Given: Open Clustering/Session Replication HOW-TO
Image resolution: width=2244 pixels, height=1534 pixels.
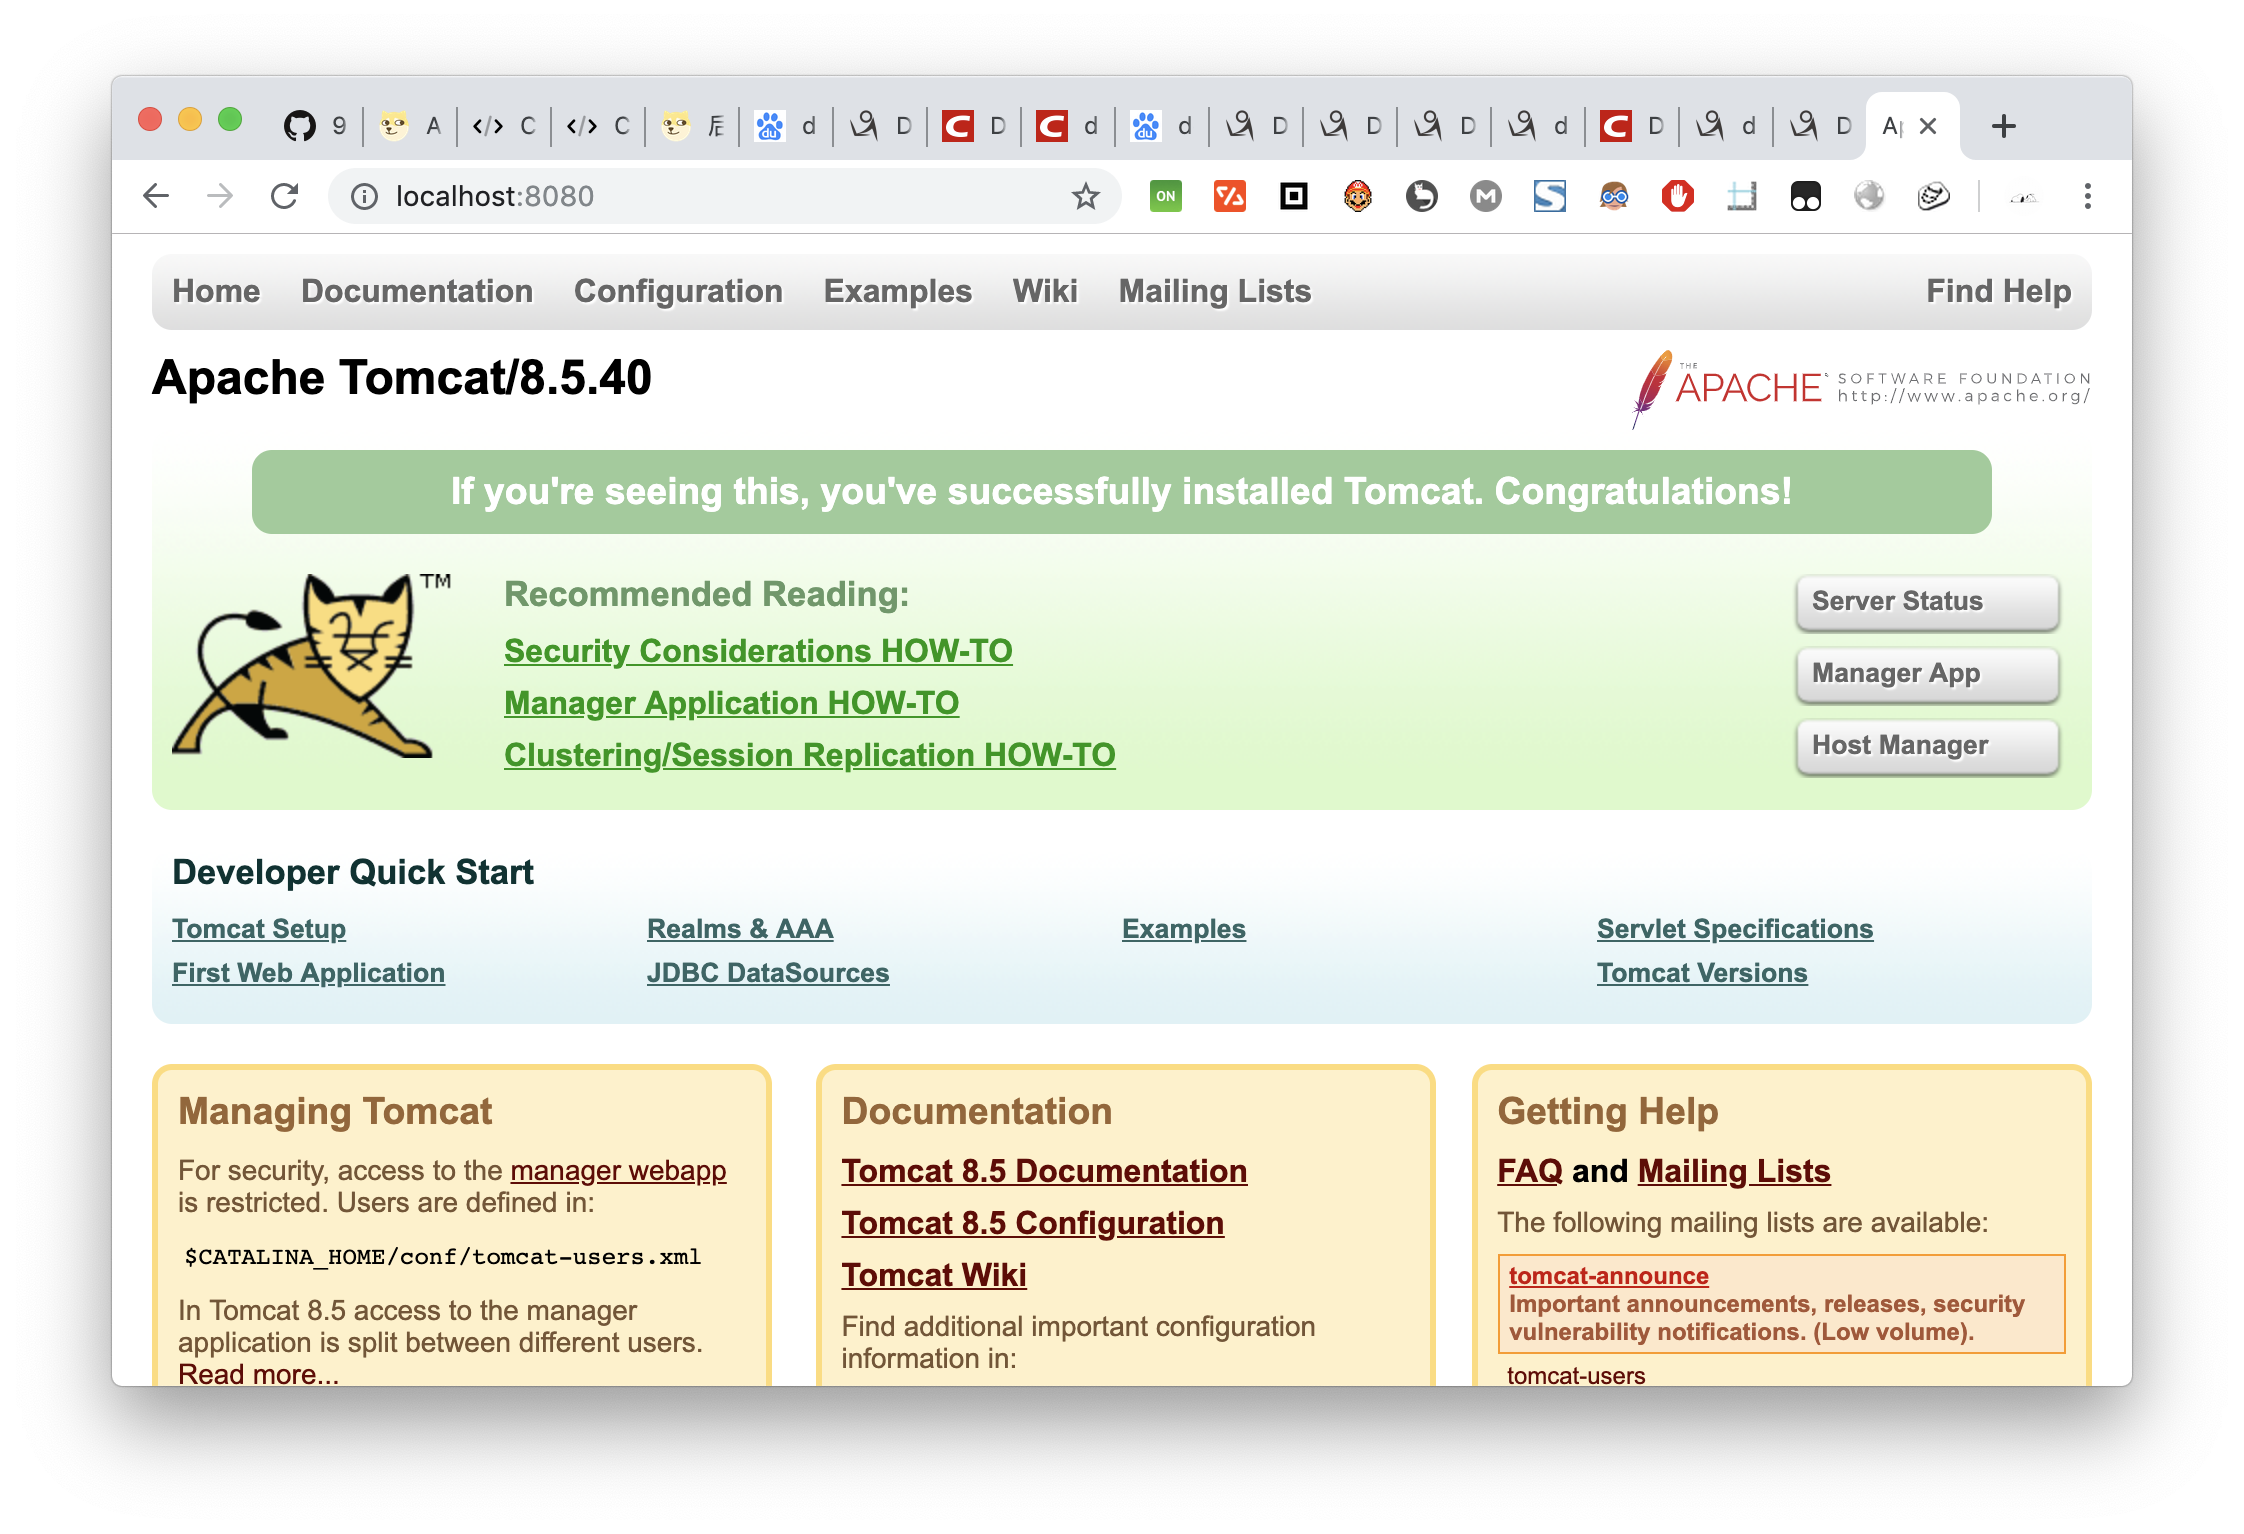Looking at the screenshot, I should [x=810, y=755].
